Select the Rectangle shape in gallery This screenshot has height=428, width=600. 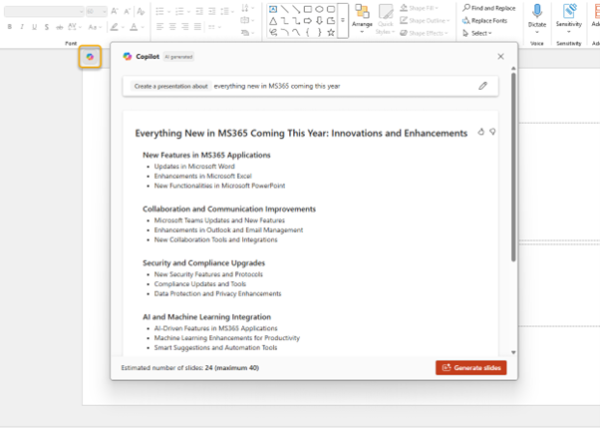point(308,9)
